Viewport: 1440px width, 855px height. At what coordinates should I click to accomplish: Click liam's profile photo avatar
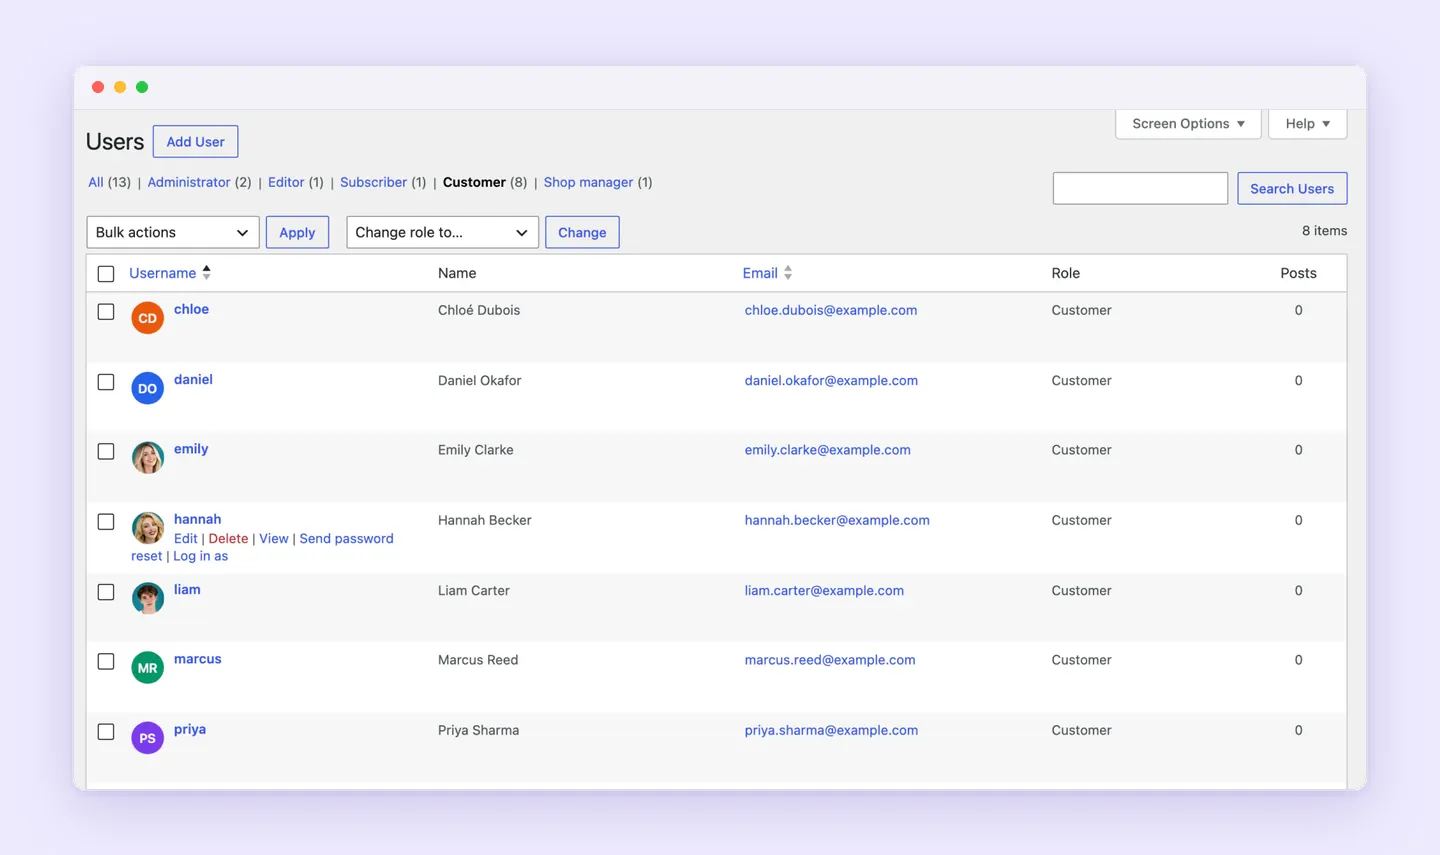point(147,598)
